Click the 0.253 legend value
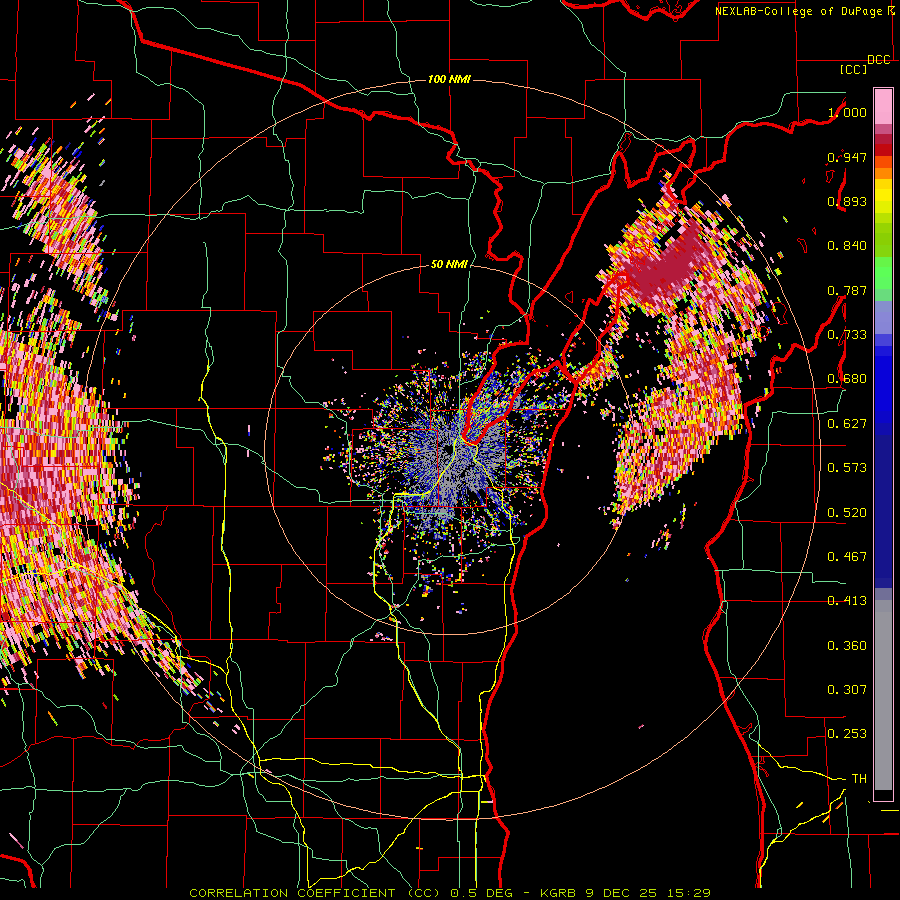This screenshot has height=900, width=900. [847, 734]
